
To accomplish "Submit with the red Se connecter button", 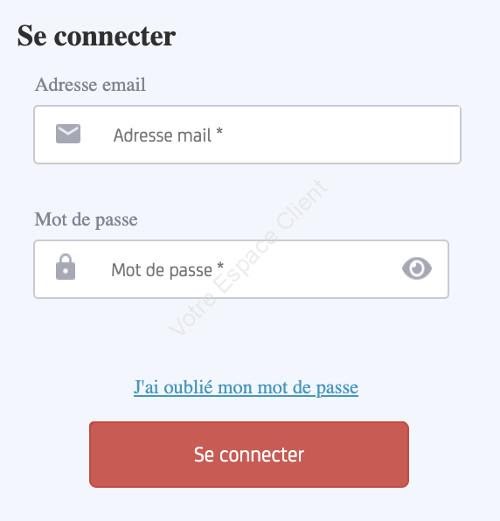I will coord(249,455).
